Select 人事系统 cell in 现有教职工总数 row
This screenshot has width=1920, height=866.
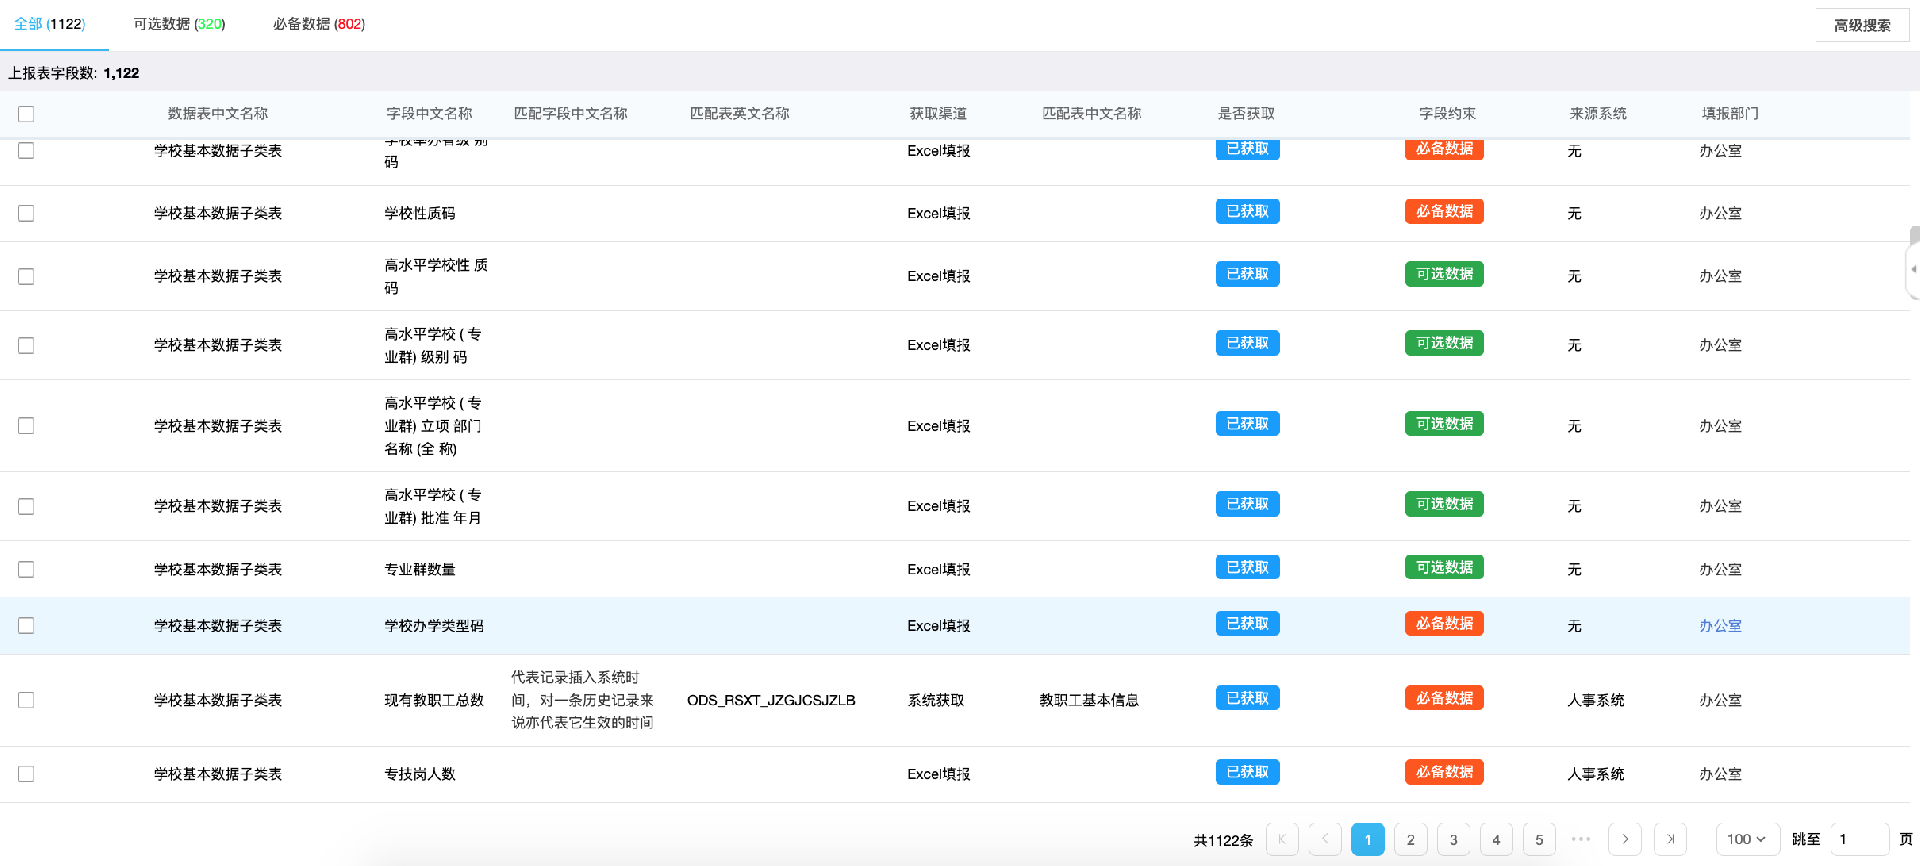pos(1596,700)
